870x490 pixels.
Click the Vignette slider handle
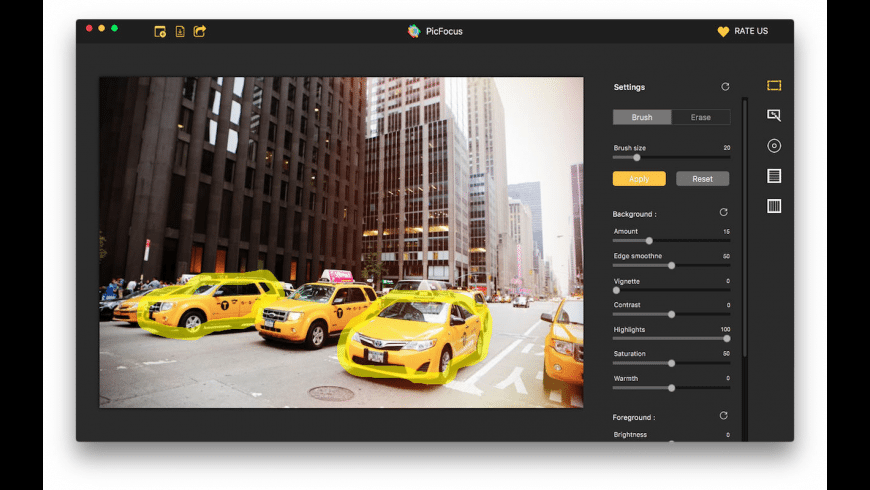click(616, 290)
